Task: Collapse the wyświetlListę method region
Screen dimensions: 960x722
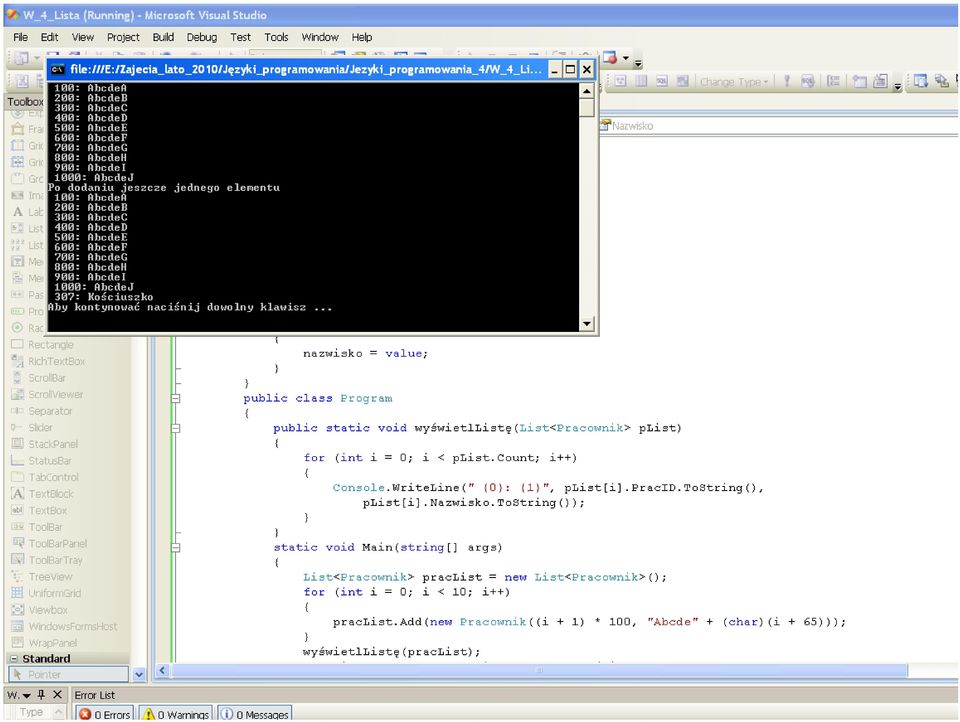Action: (176, 428)
